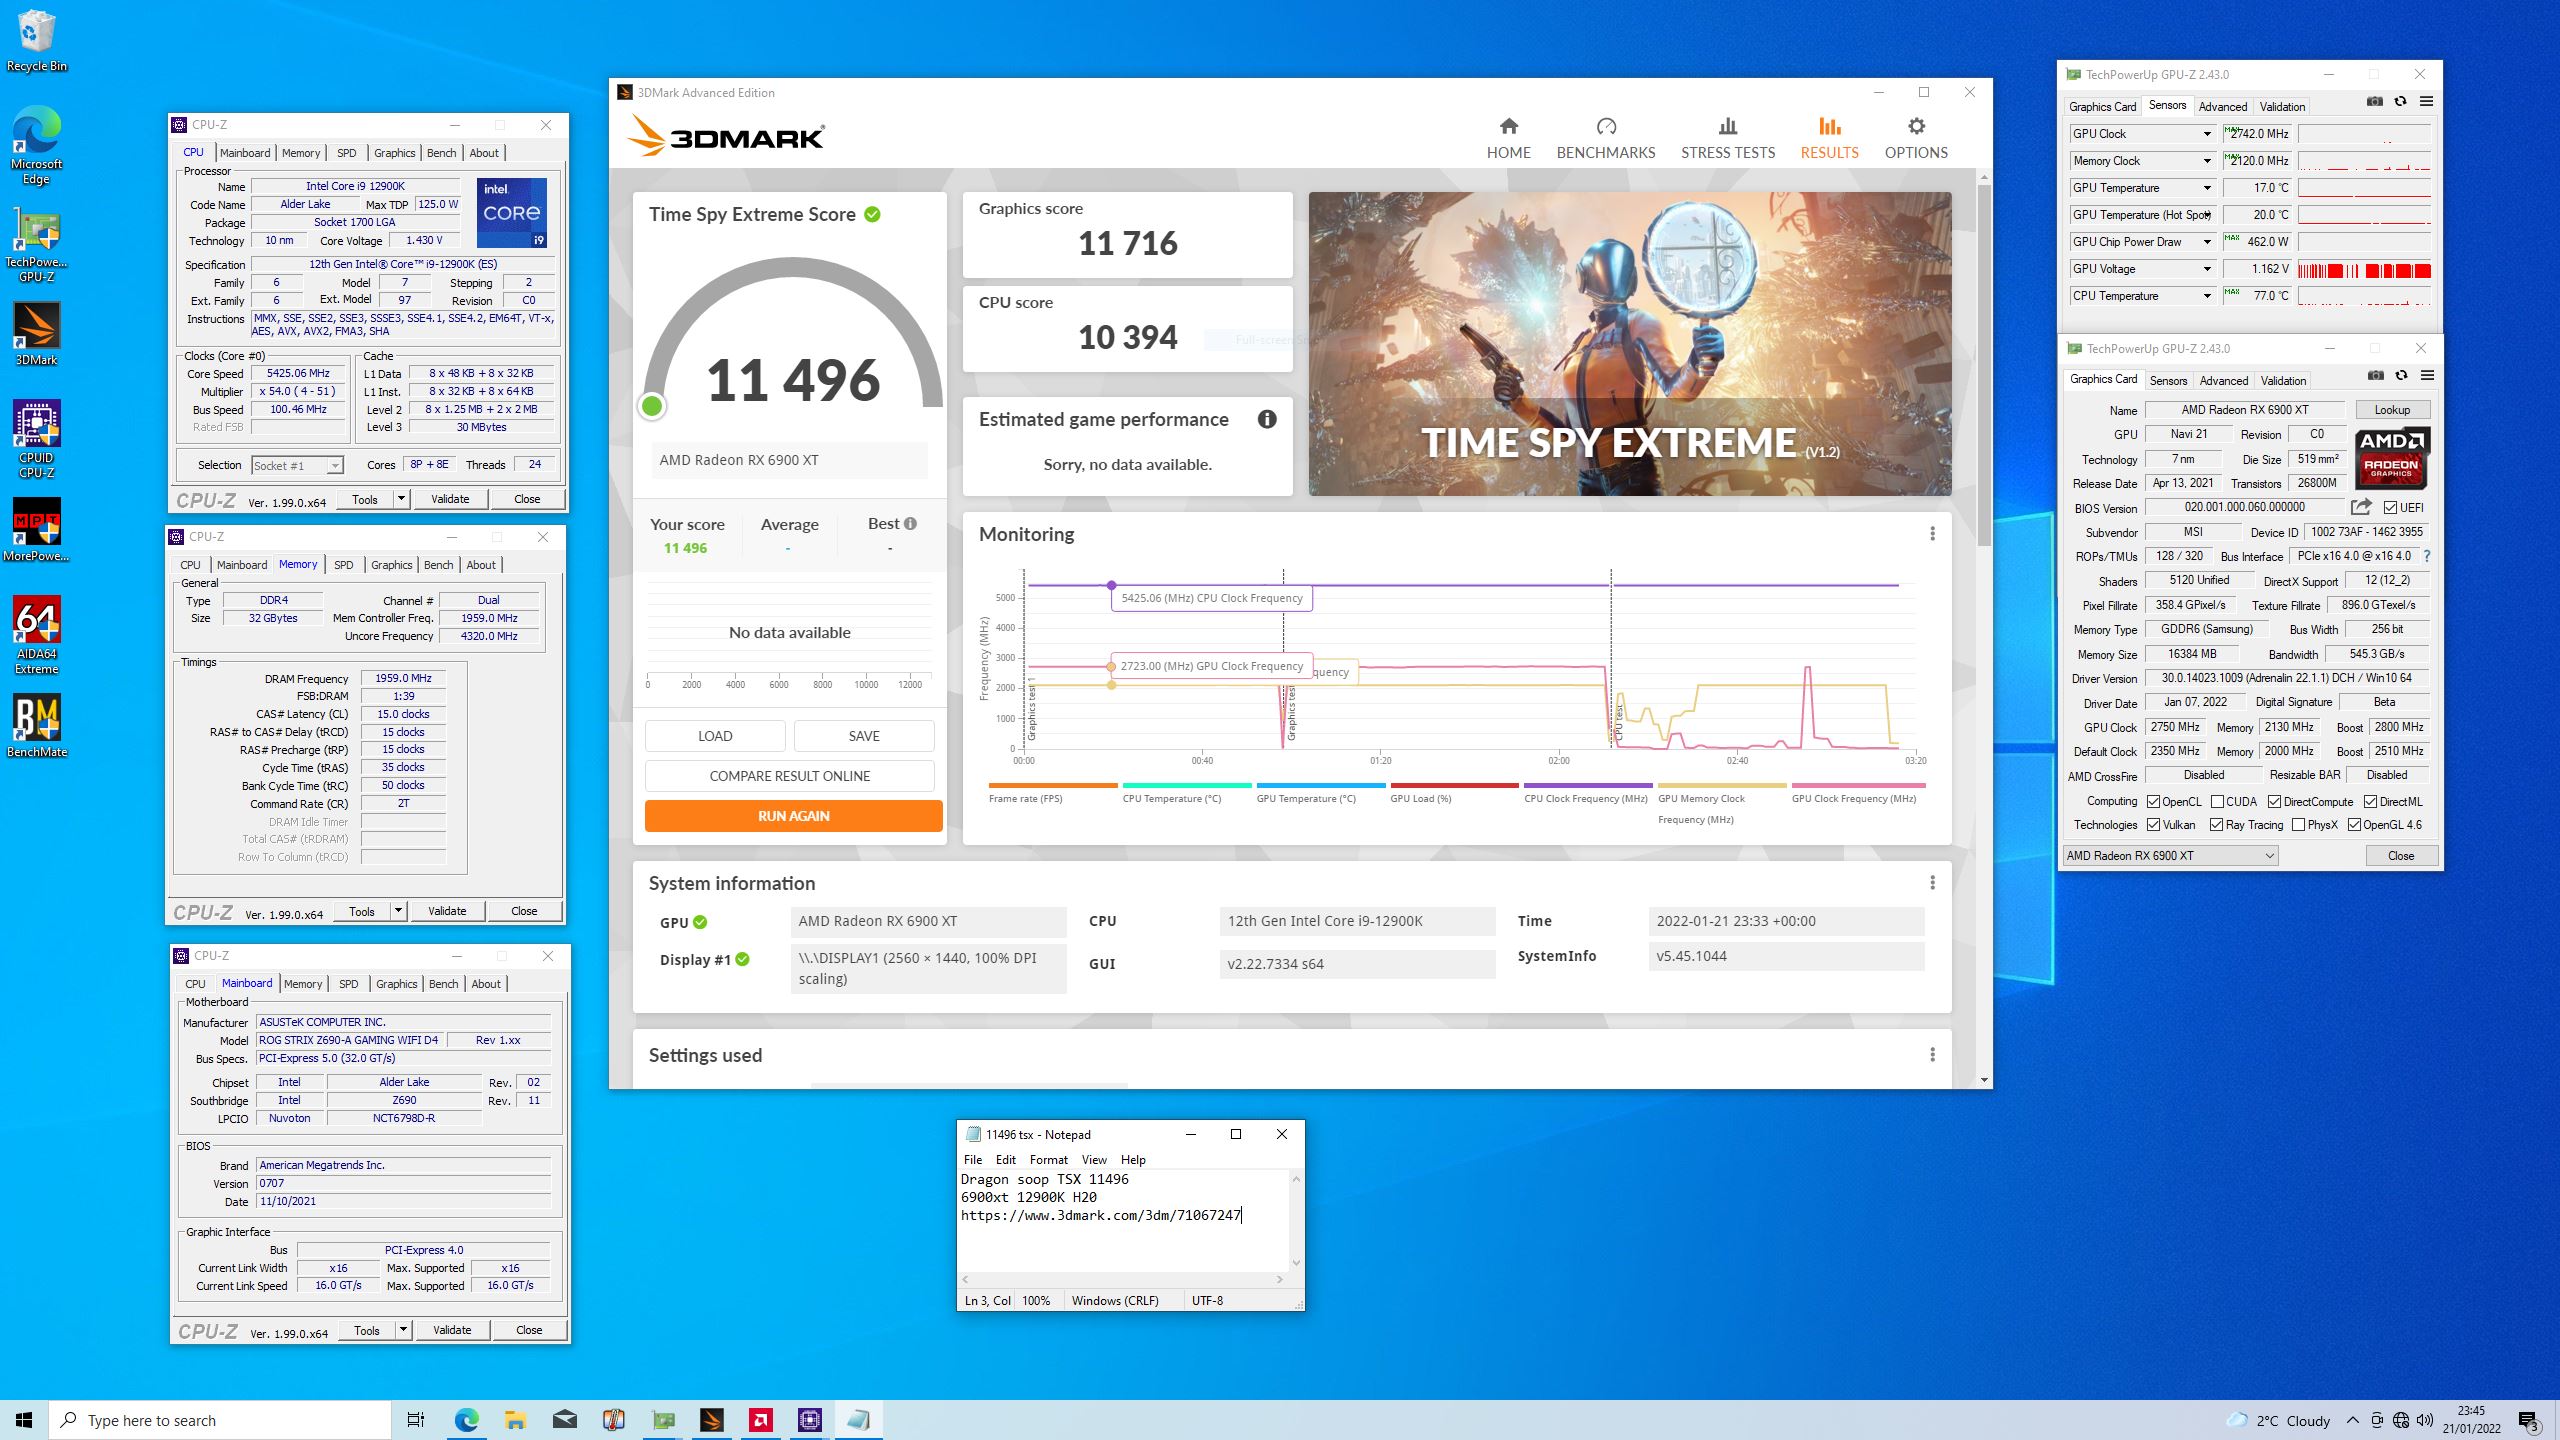Click the LOAD result button
This screenshot has height=1440, width=2560.
click(x=715, y=736)
